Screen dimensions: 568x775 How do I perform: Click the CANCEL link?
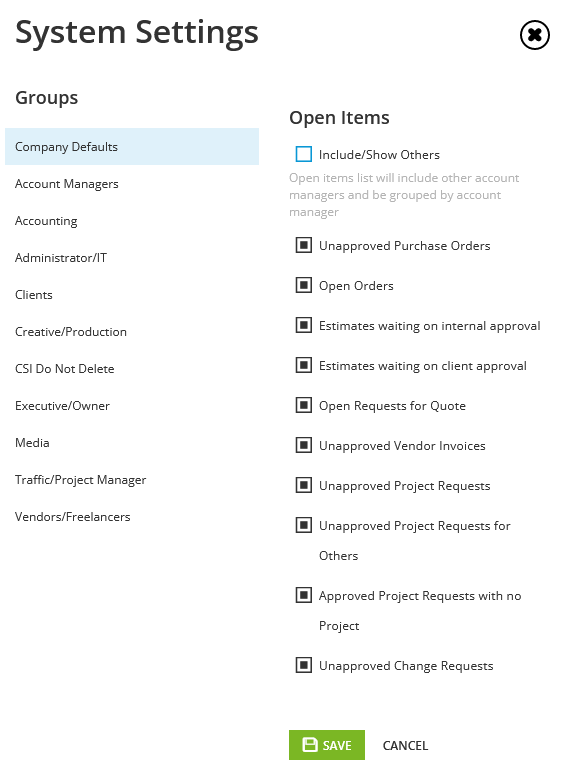pos(405,745)
